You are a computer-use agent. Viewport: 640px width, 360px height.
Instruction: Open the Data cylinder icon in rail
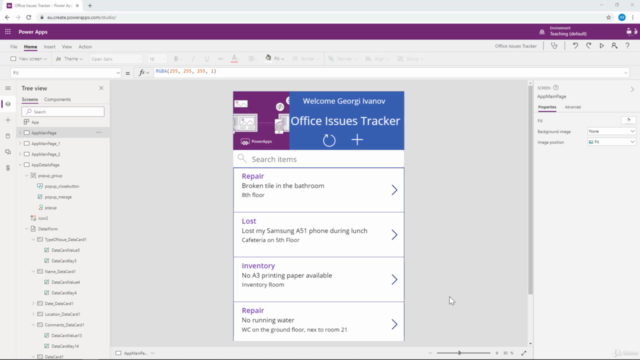(8, 136)
